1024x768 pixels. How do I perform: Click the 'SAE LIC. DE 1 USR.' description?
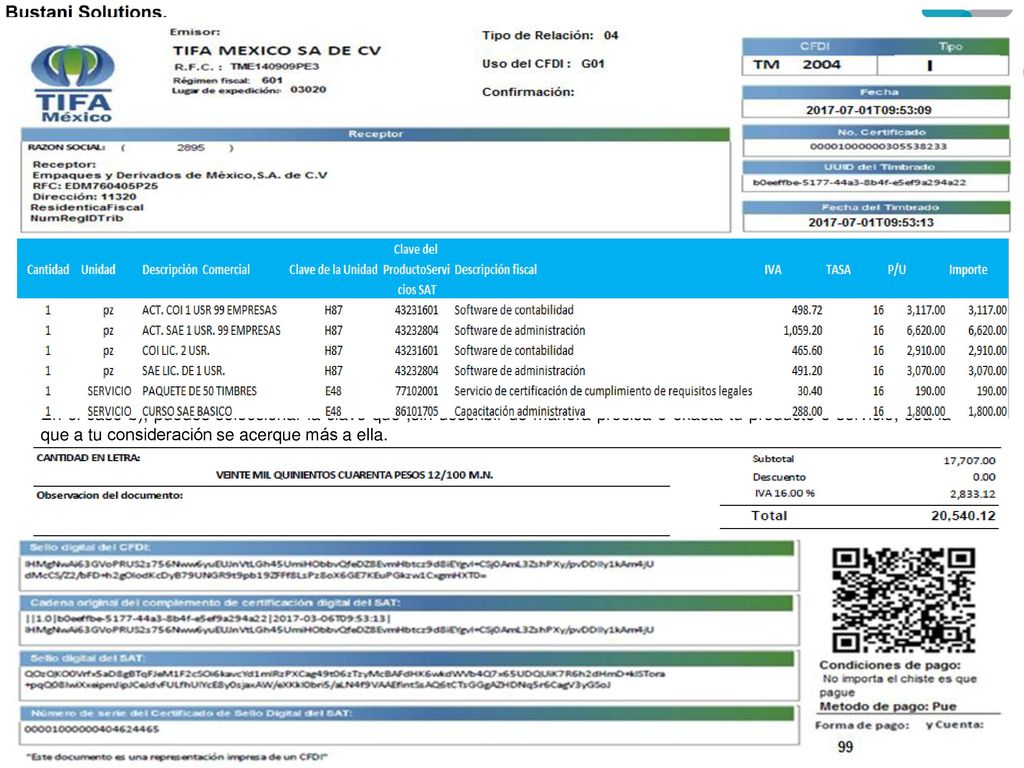(x=183, y=371)
